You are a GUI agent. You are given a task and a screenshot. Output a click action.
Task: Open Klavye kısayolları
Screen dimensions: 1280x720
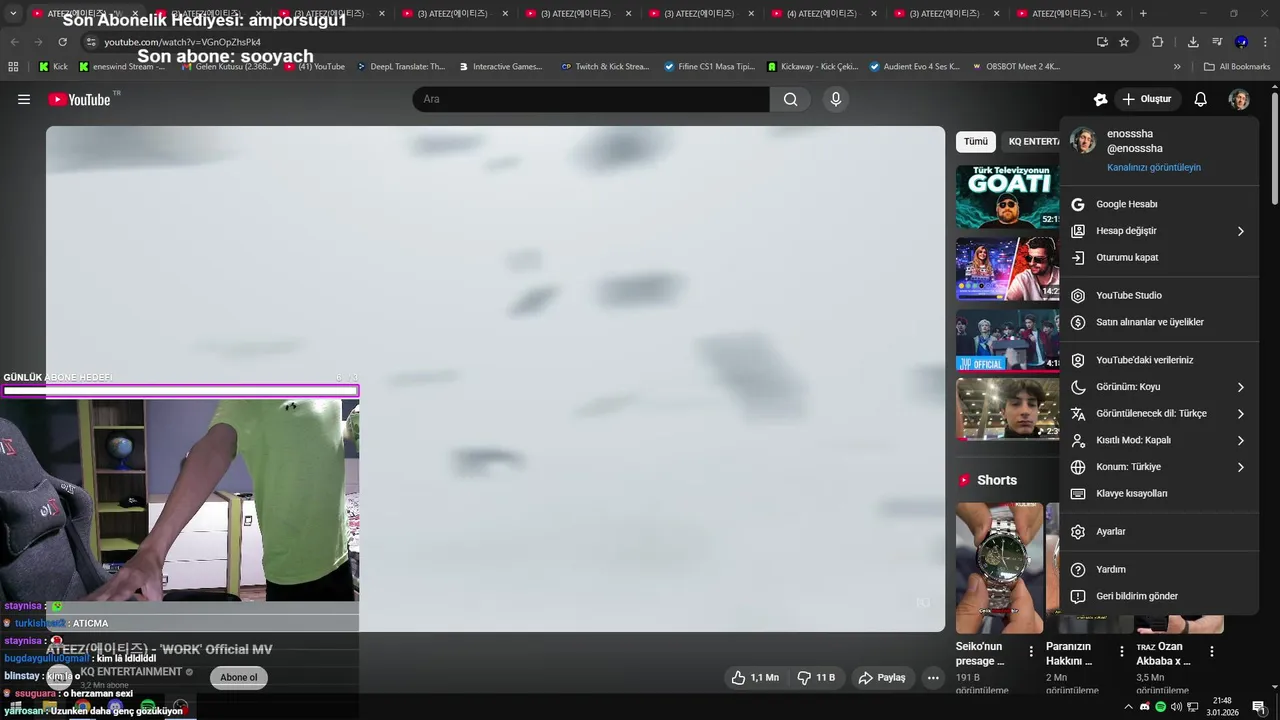pos(1160,494)
